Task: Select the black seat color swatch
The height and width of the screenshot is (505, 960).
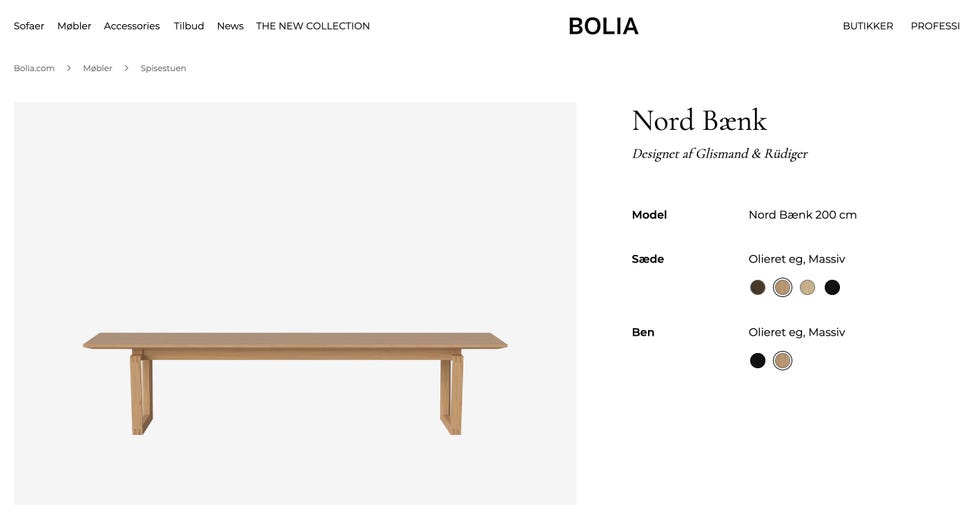Action: pyautogui.click(x=832, y=288)
